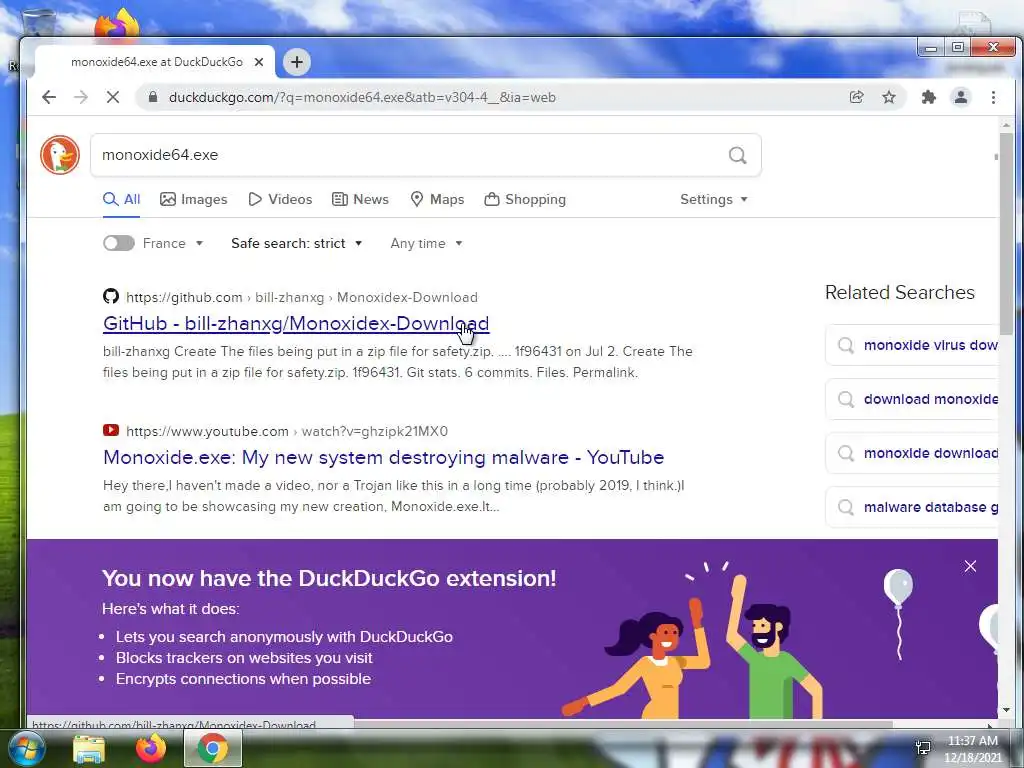Viewport: 1024px width, 768px height.
Task: Open the France region dropdown
Action: [x=173, y=243]
